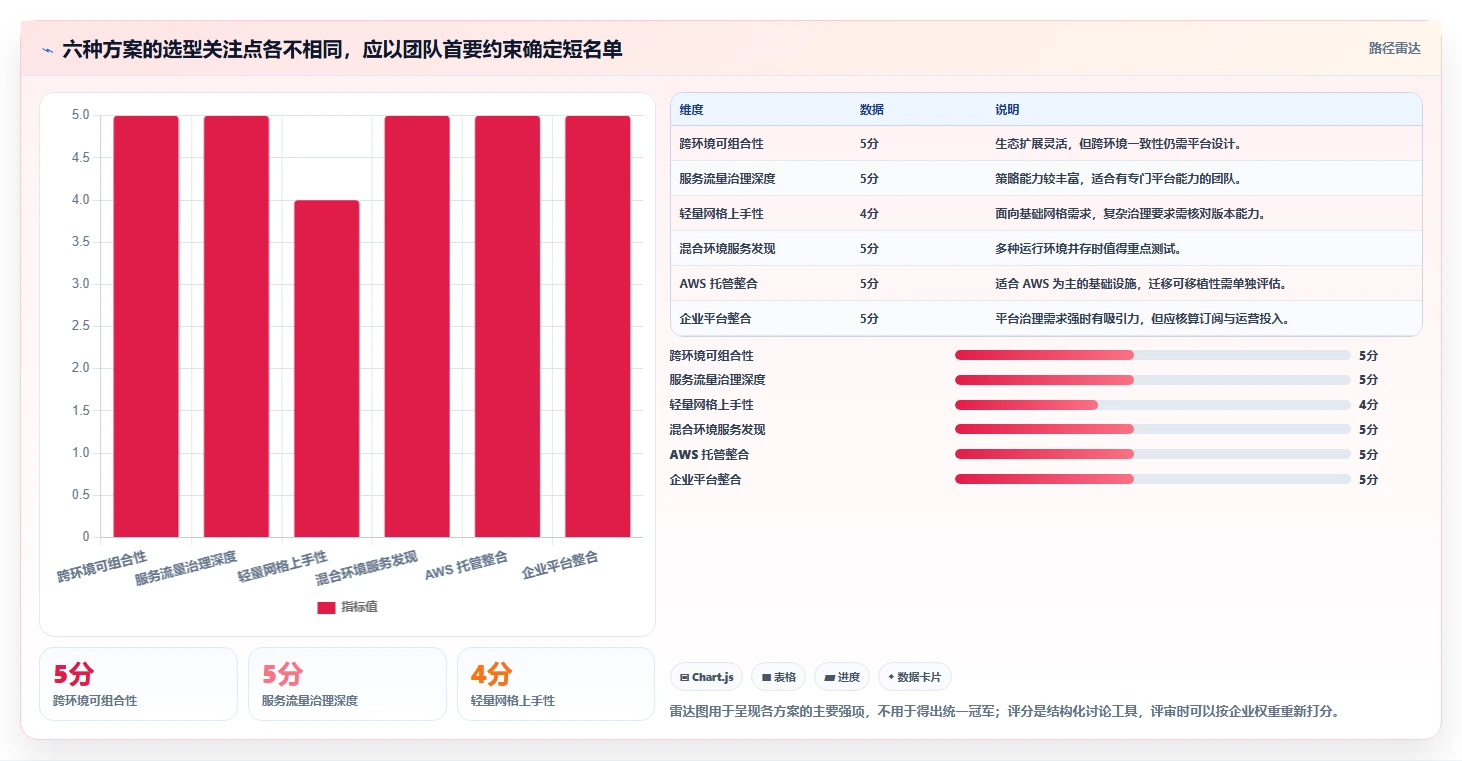
Task: Click the 服务流量治理深度 progress bar
Action: point(1153,380)
